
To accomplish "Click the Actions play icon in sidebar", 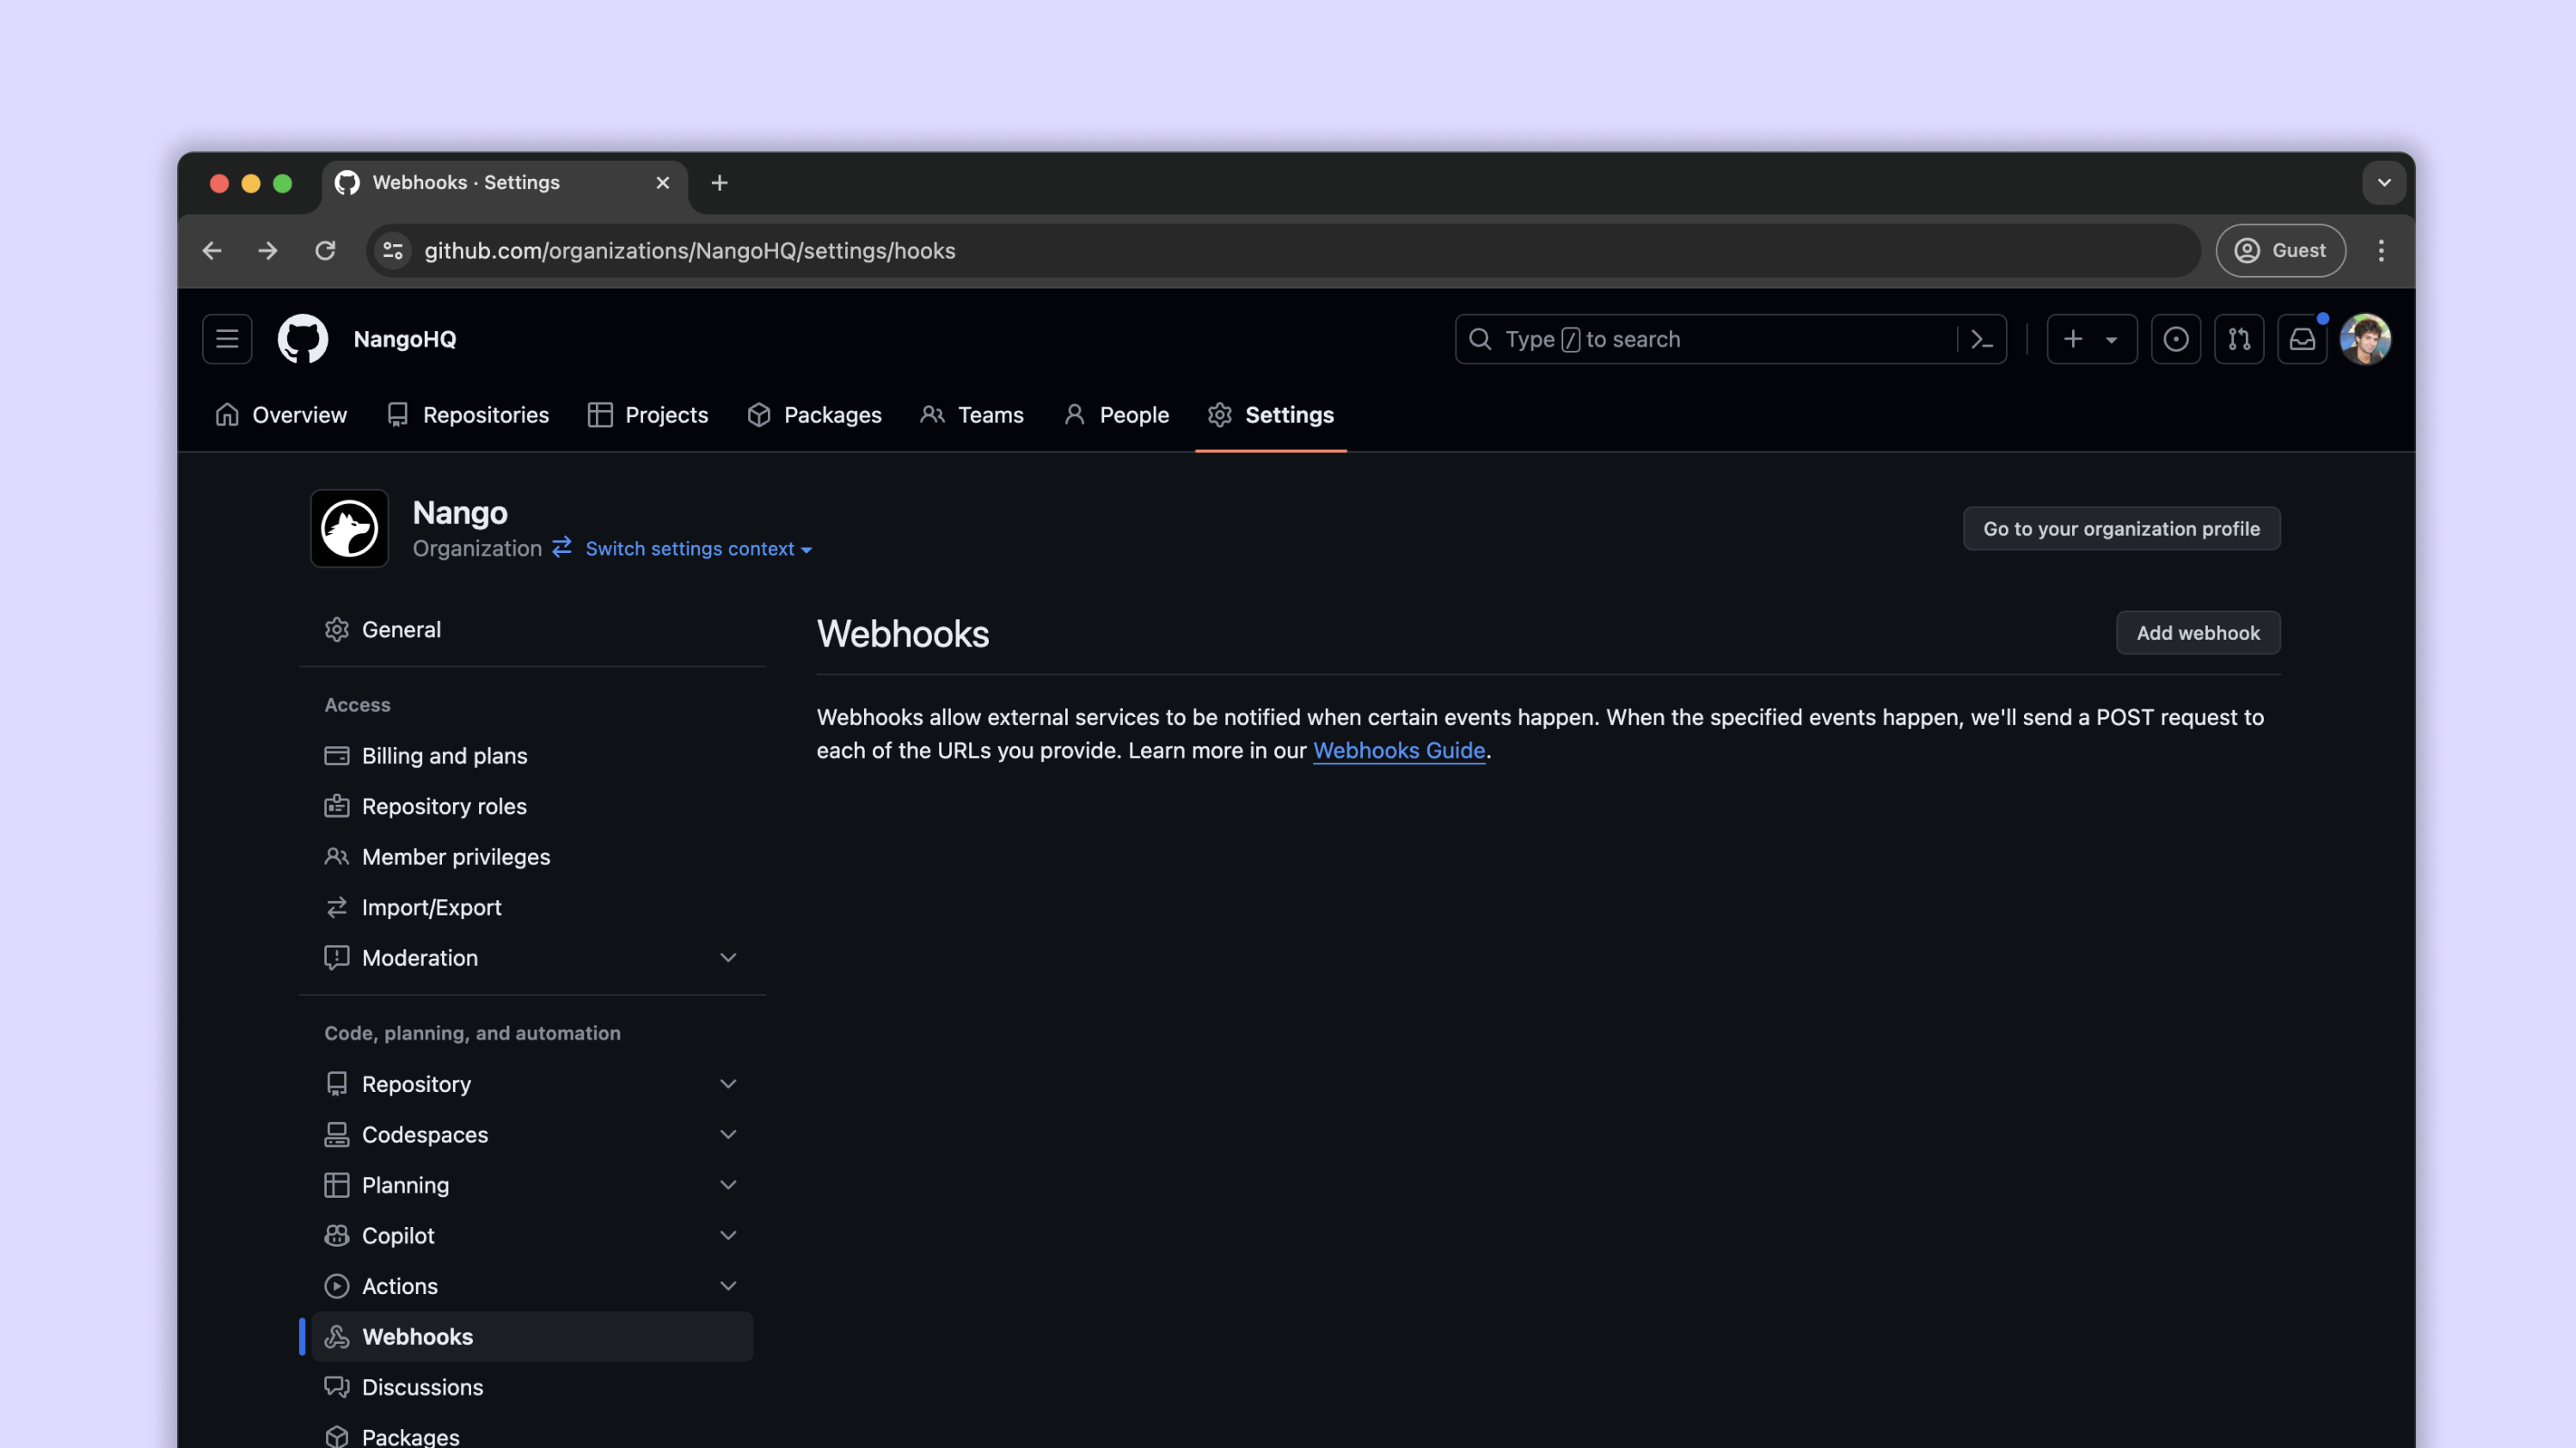I will [337, 1286].
